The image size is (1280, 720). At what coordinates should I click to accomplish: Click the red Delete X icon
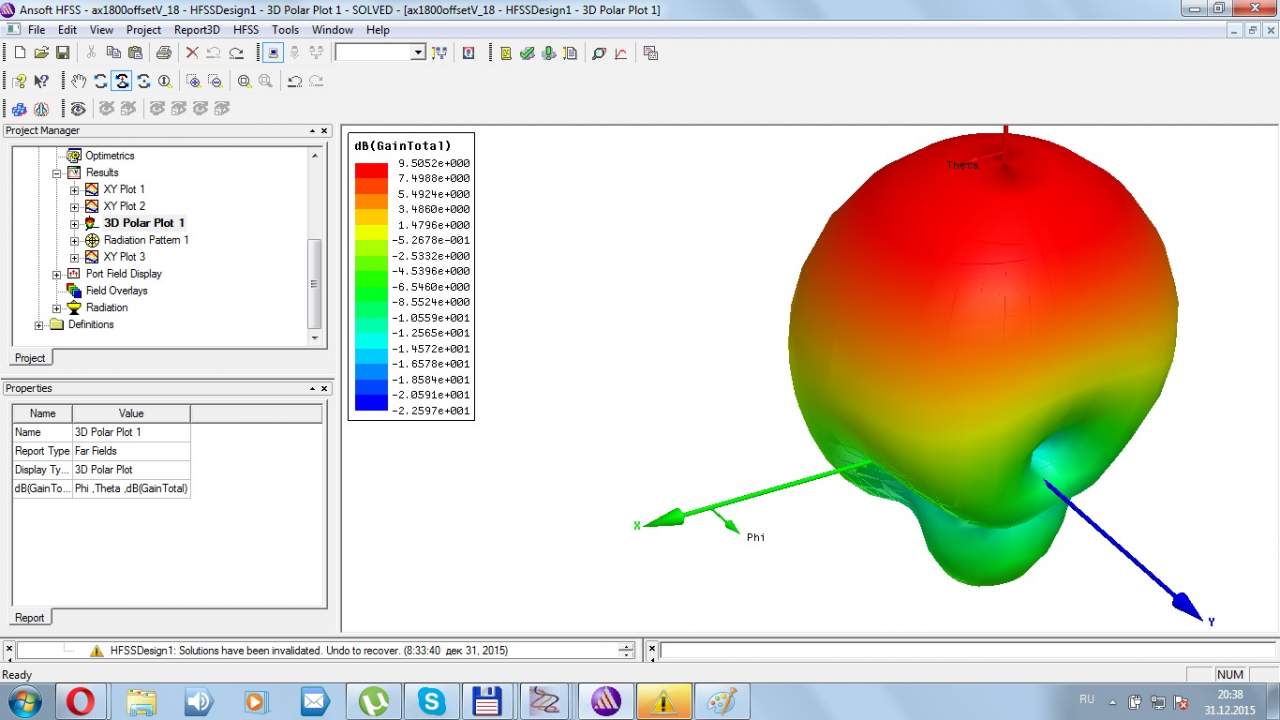(192, 53)
